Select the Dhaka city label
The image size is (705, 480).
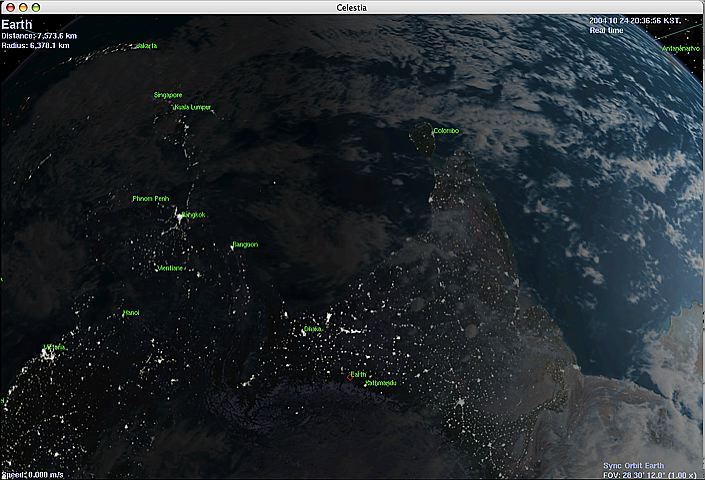(313, 329)
